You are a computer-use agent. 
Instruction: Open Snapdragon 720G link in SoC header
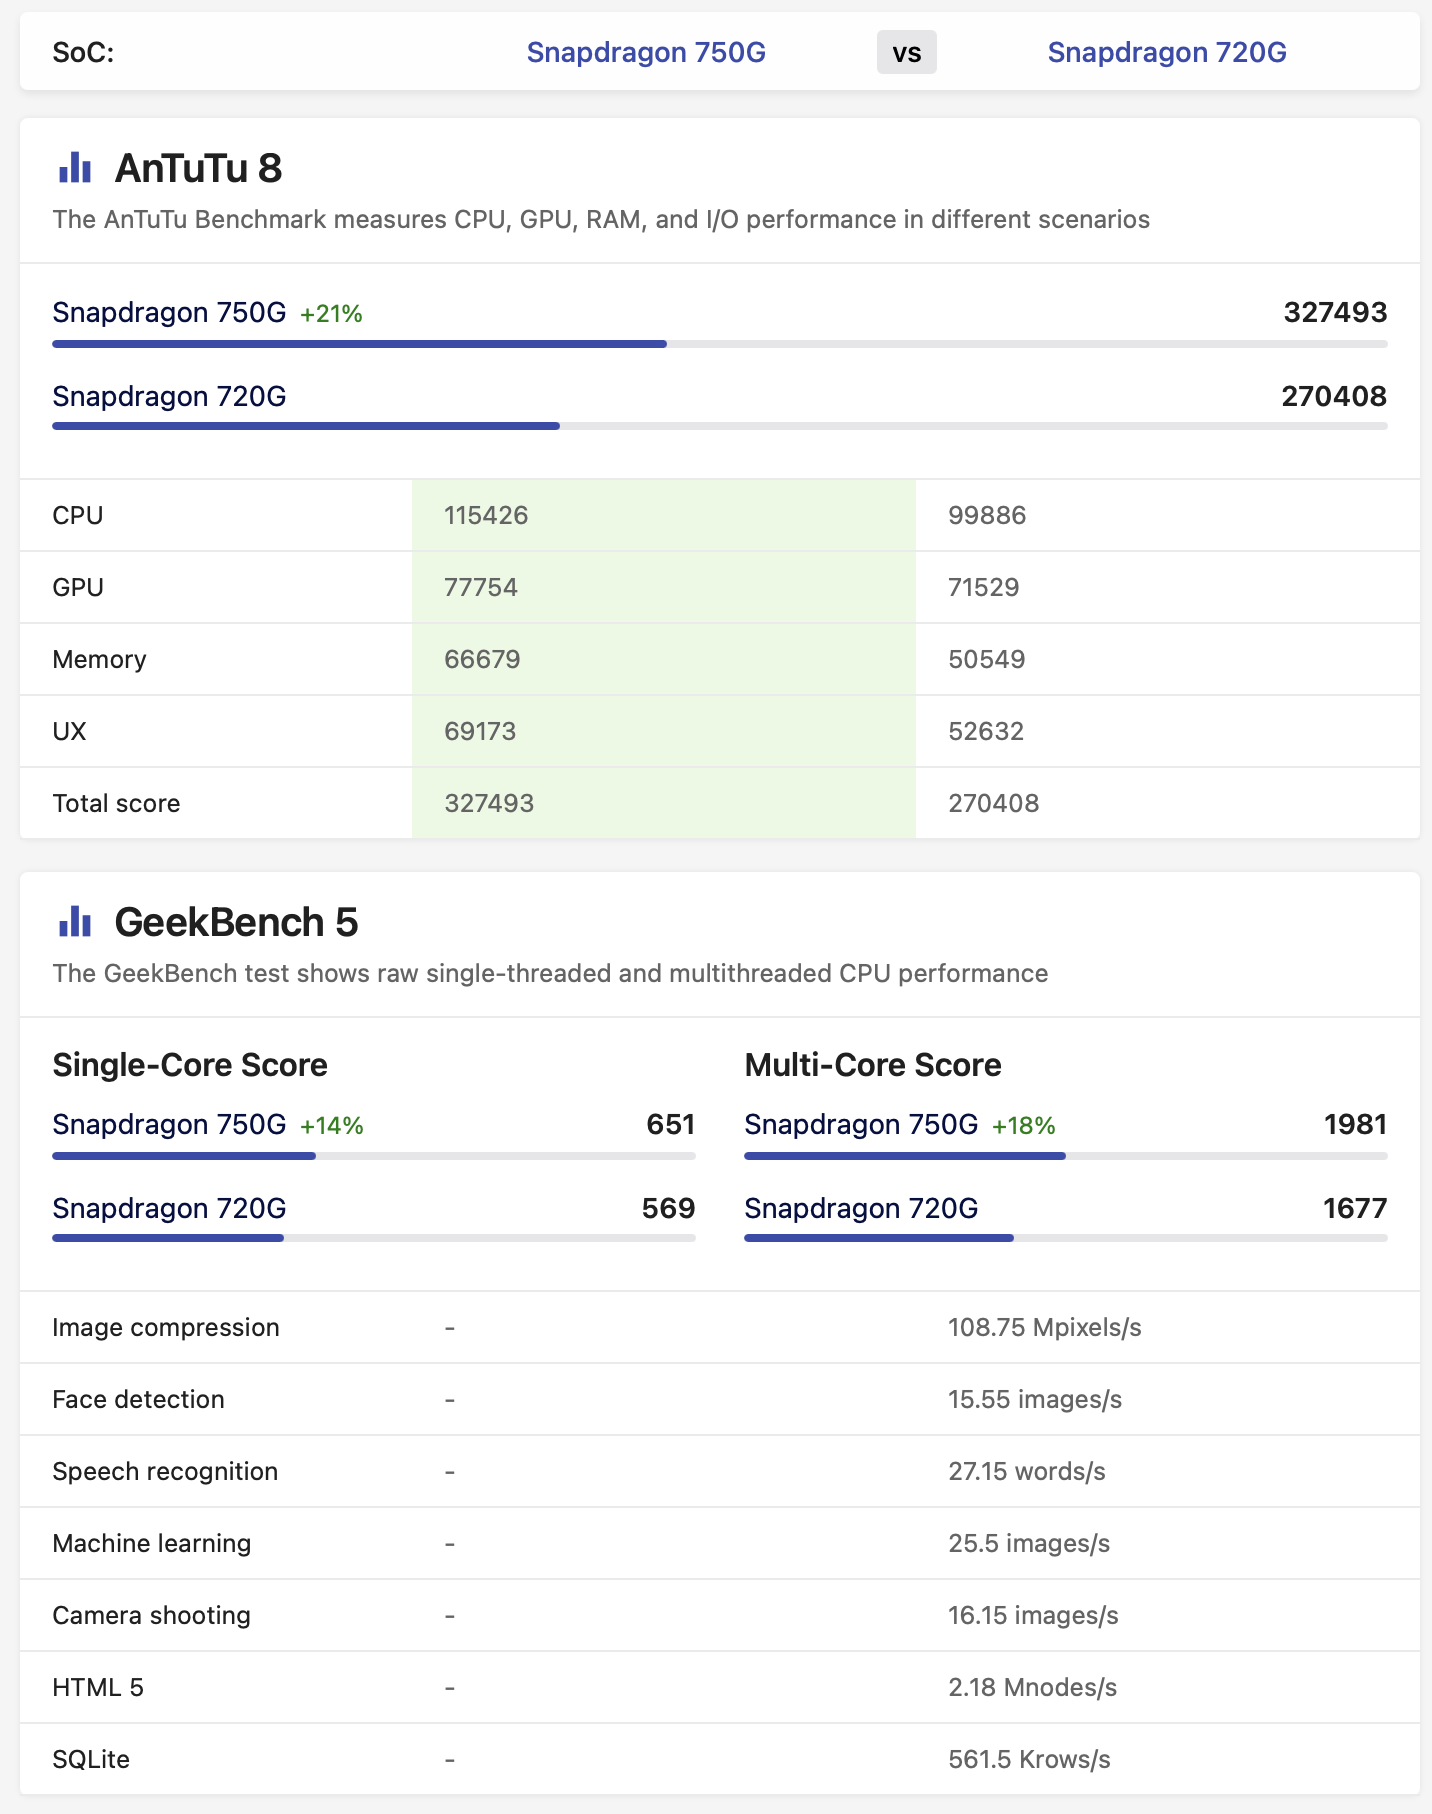coord(1167,52)
